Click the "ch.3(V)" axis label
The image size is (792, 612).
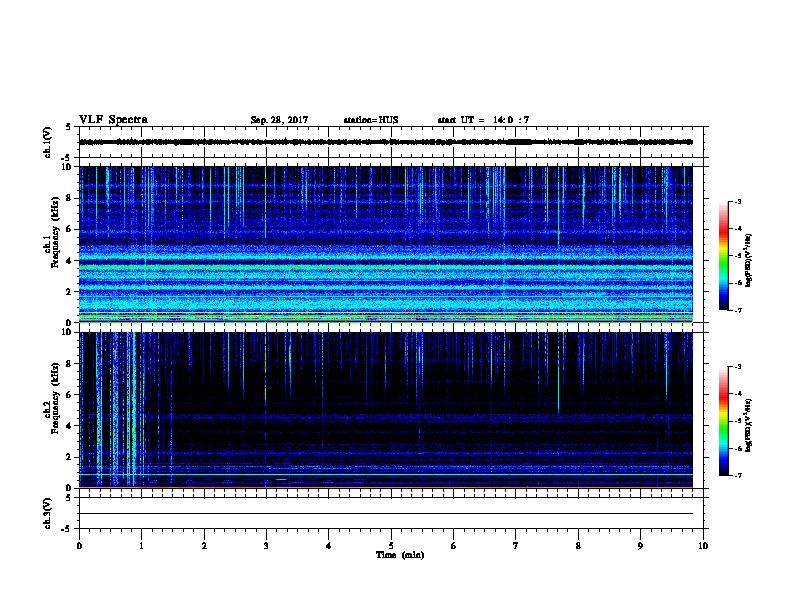[x=48, y=513]
